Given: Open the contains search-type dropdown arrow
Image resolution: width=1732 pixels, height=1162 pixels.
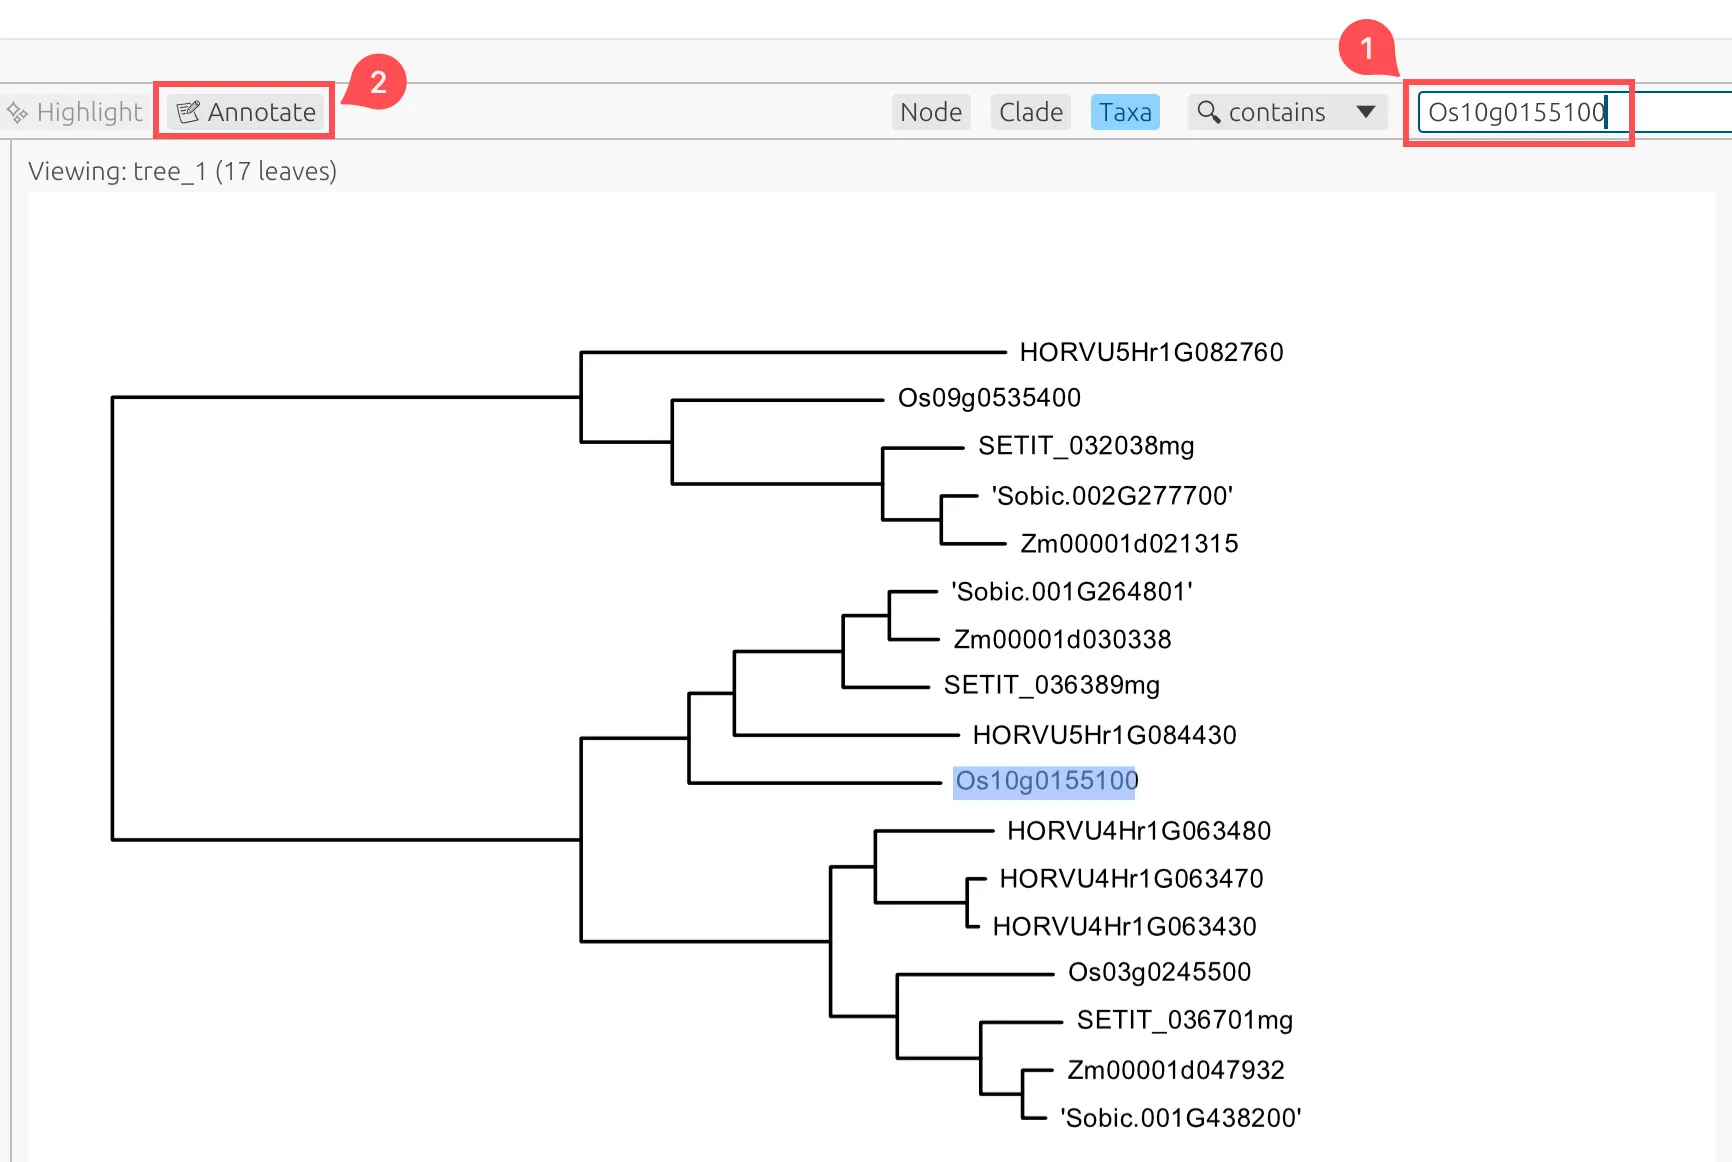Looking at the screenshot, I should pyautogui.click(x=1365, y=112).
